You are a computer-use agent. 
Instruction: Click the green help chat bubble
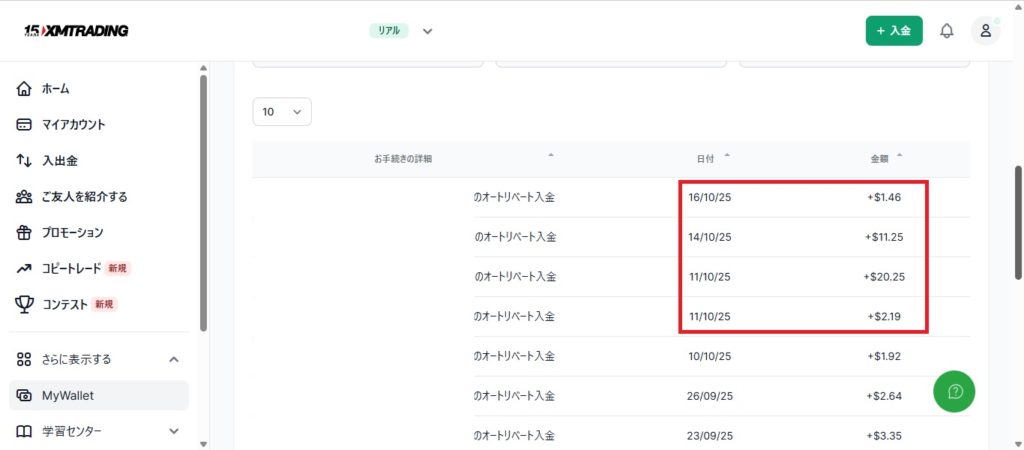click(x=954, y=391)
